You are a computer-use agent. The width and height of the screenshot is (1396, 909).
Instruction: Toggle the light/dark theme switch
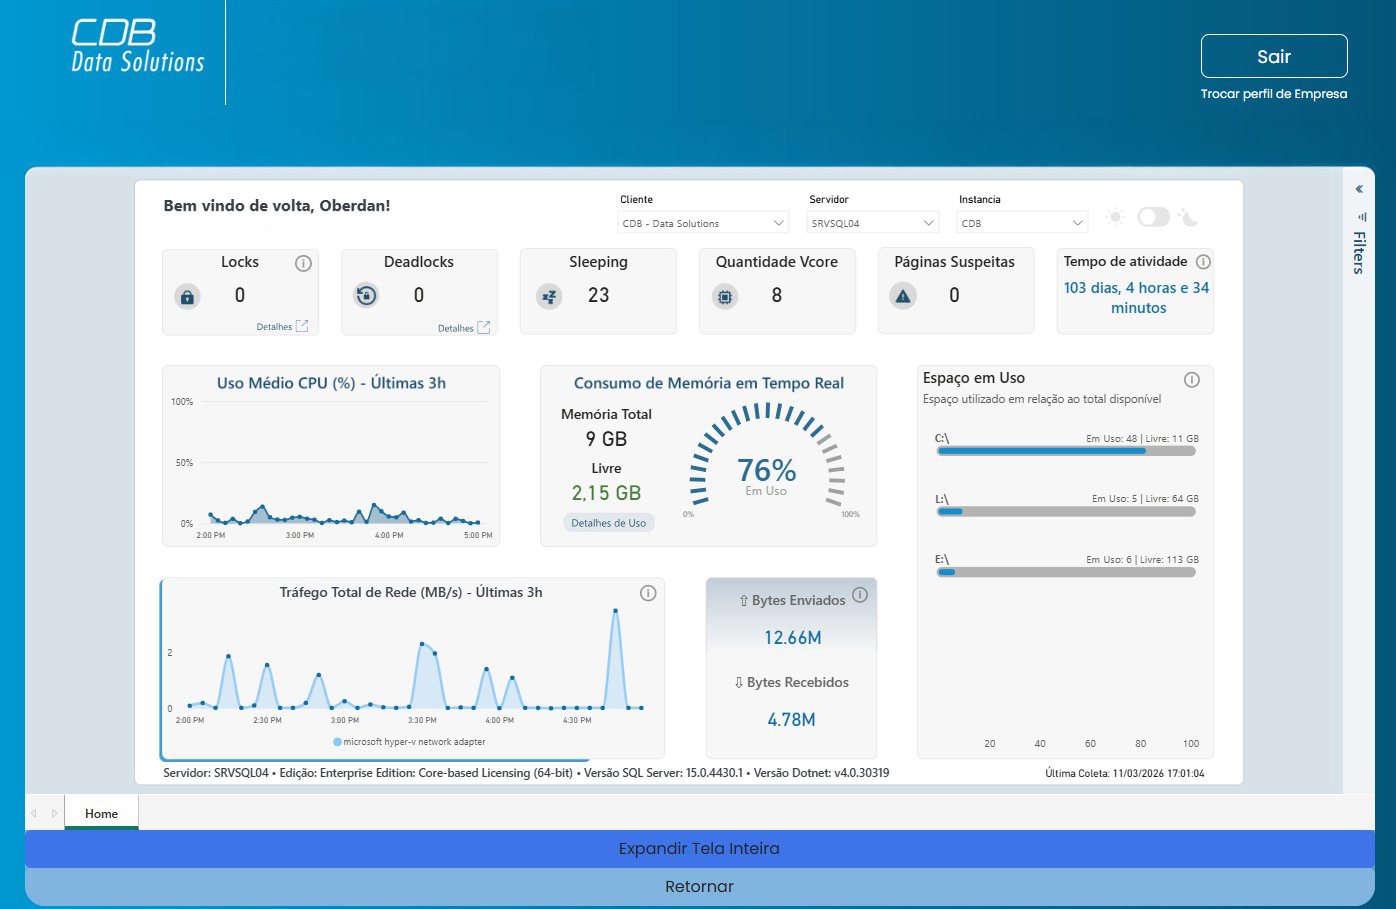1153,217
